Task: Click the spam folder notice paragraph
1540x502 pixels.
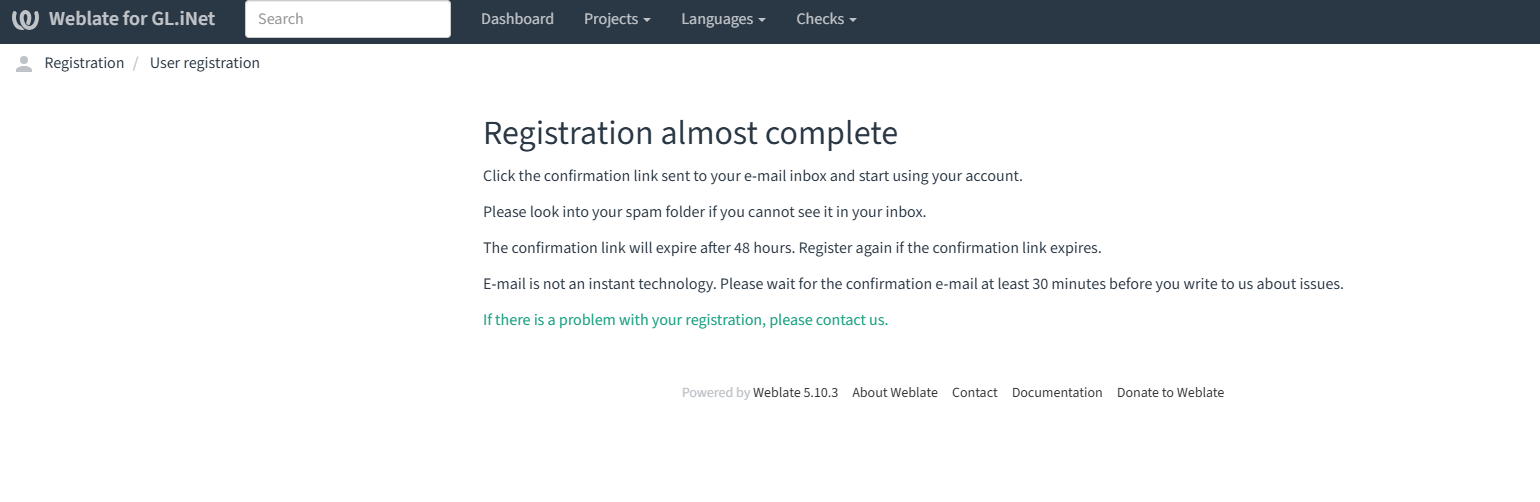Action: (705, 212)
